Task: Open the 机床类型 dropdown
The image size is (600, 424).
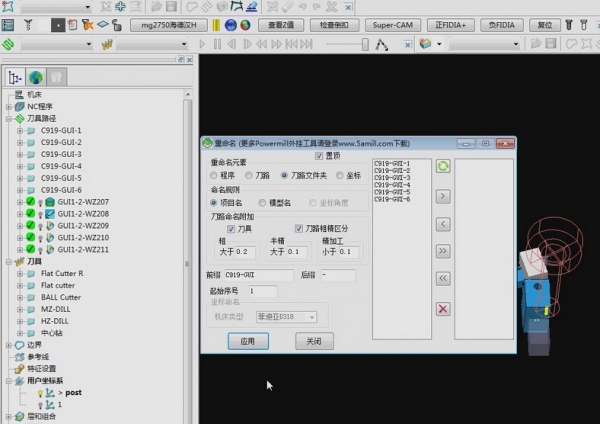Action: point(286,317)
